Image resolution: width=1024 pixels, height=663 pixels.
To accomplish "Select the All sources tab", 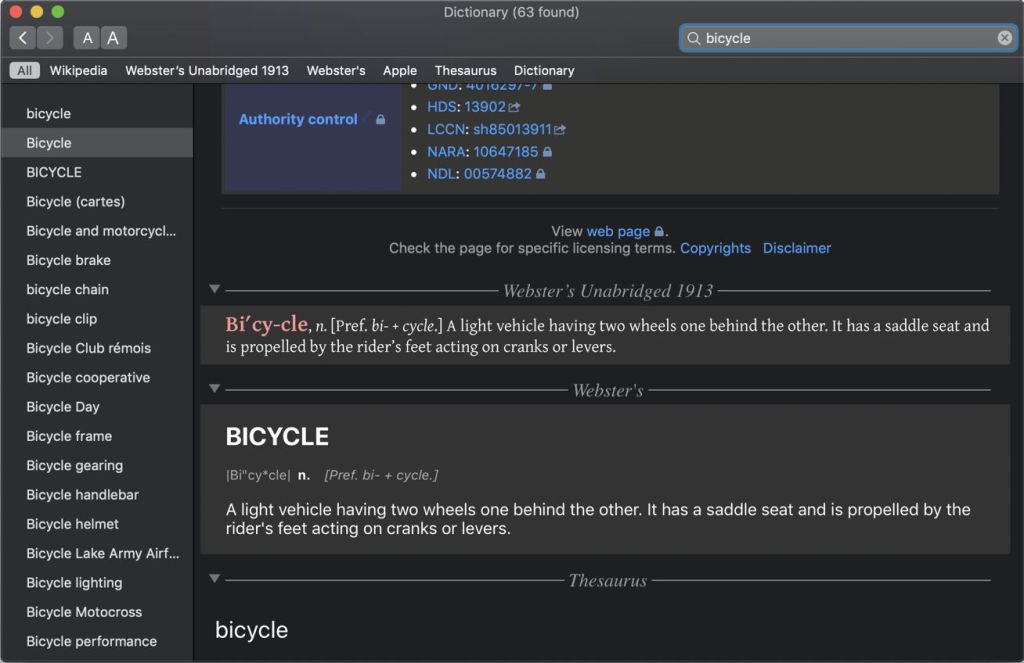I will point(24,70).
